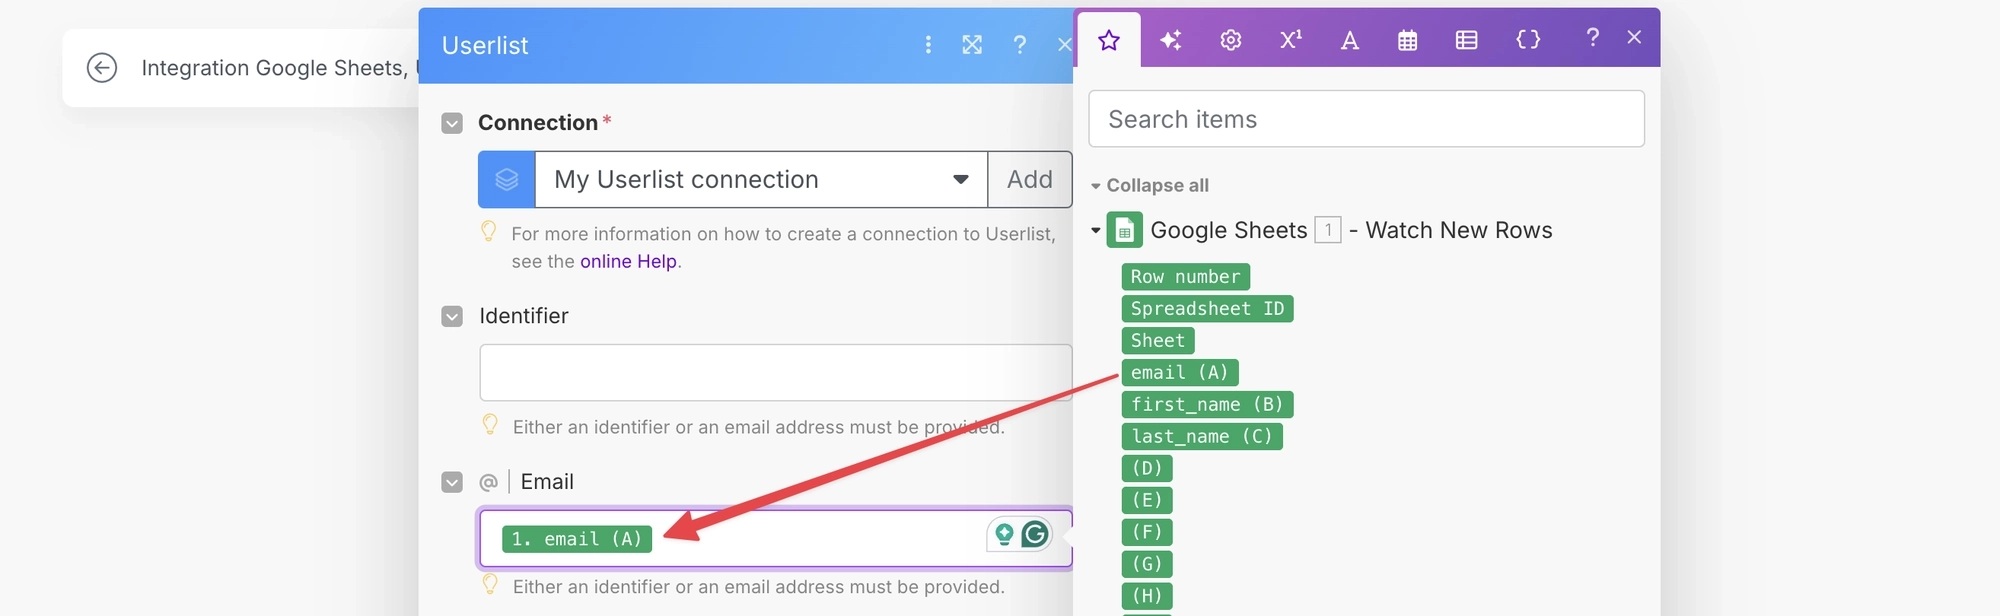Viewport: 2000px width, 616px height.
Task: Close the Userlist module panel
Action: point(1064,45)
